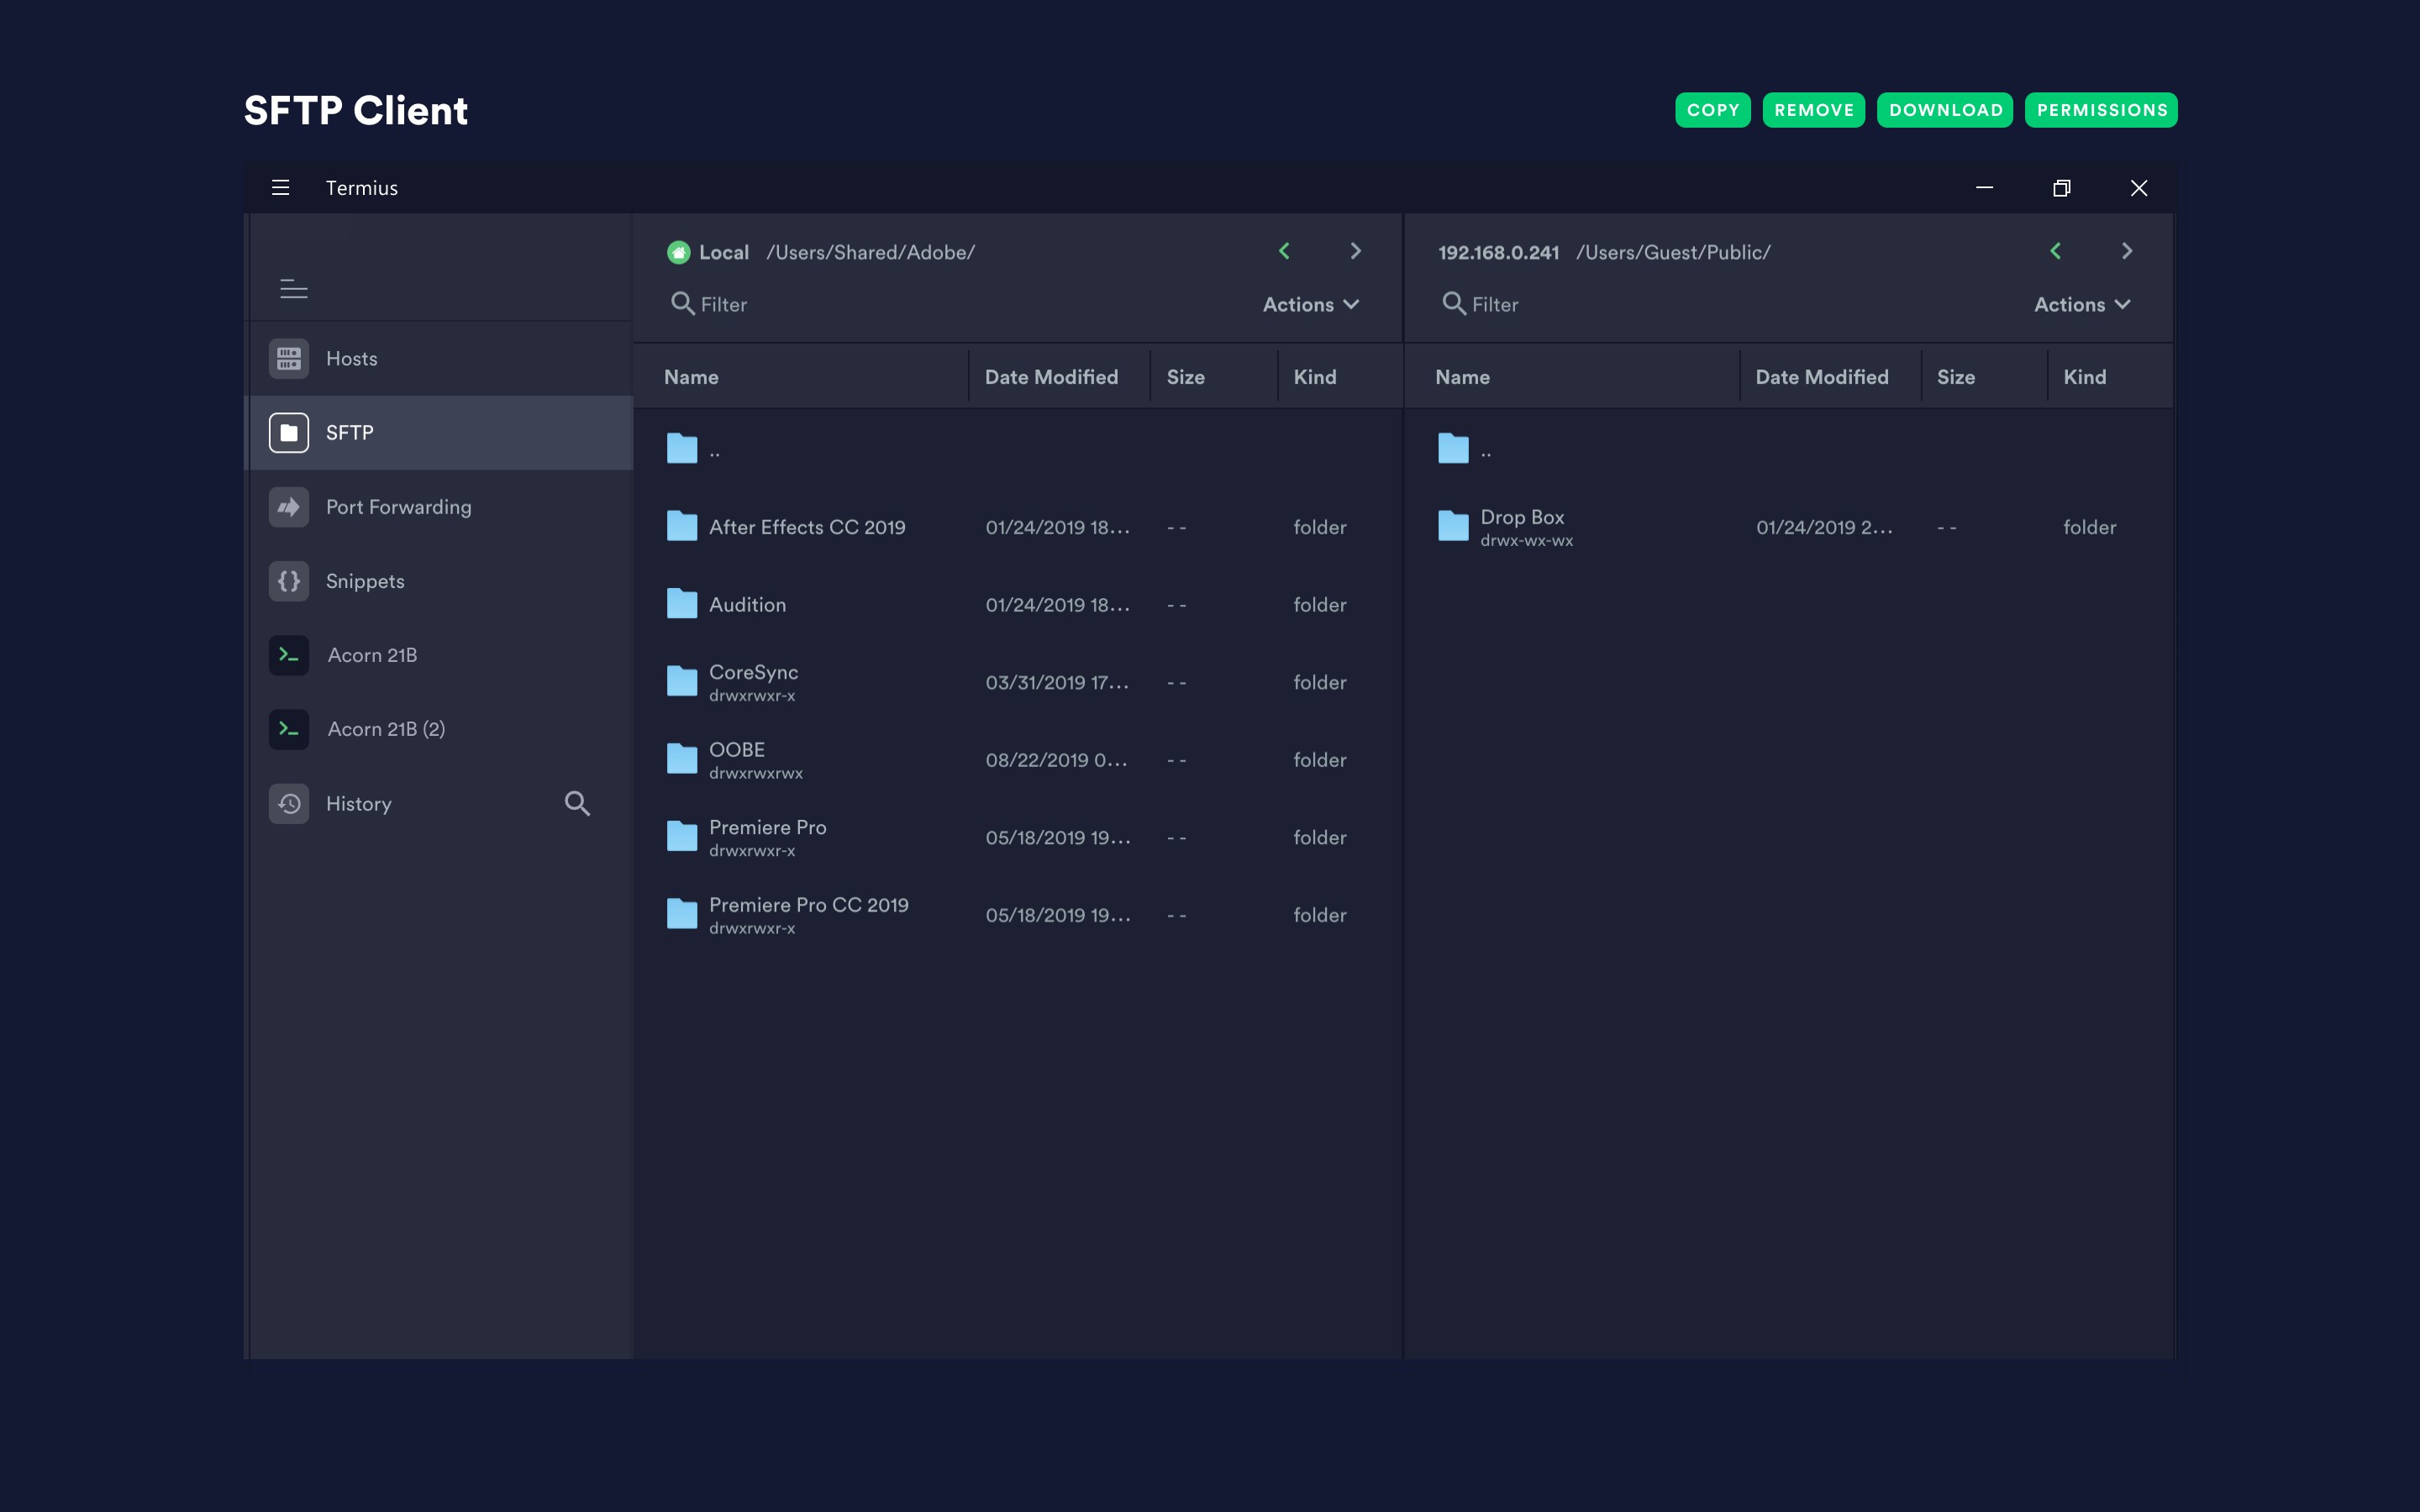Click the Port Forwarding arrows icon
2420x1512 pixels.
coord(289,507)
